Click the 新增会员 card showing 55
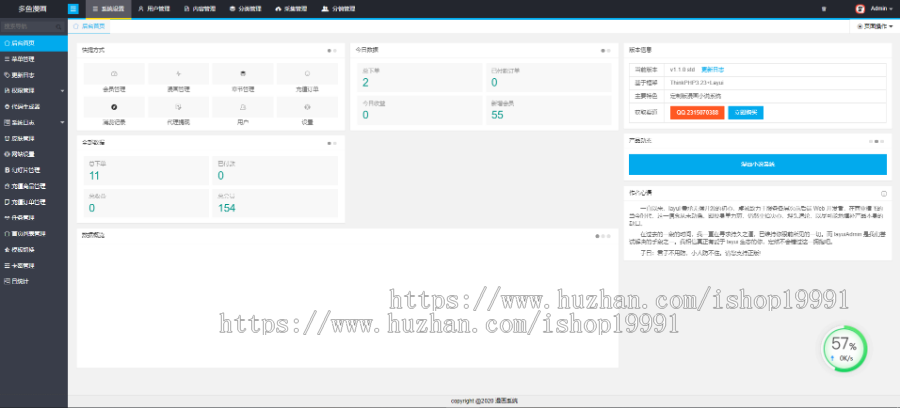900x408 pixels. 549,110
